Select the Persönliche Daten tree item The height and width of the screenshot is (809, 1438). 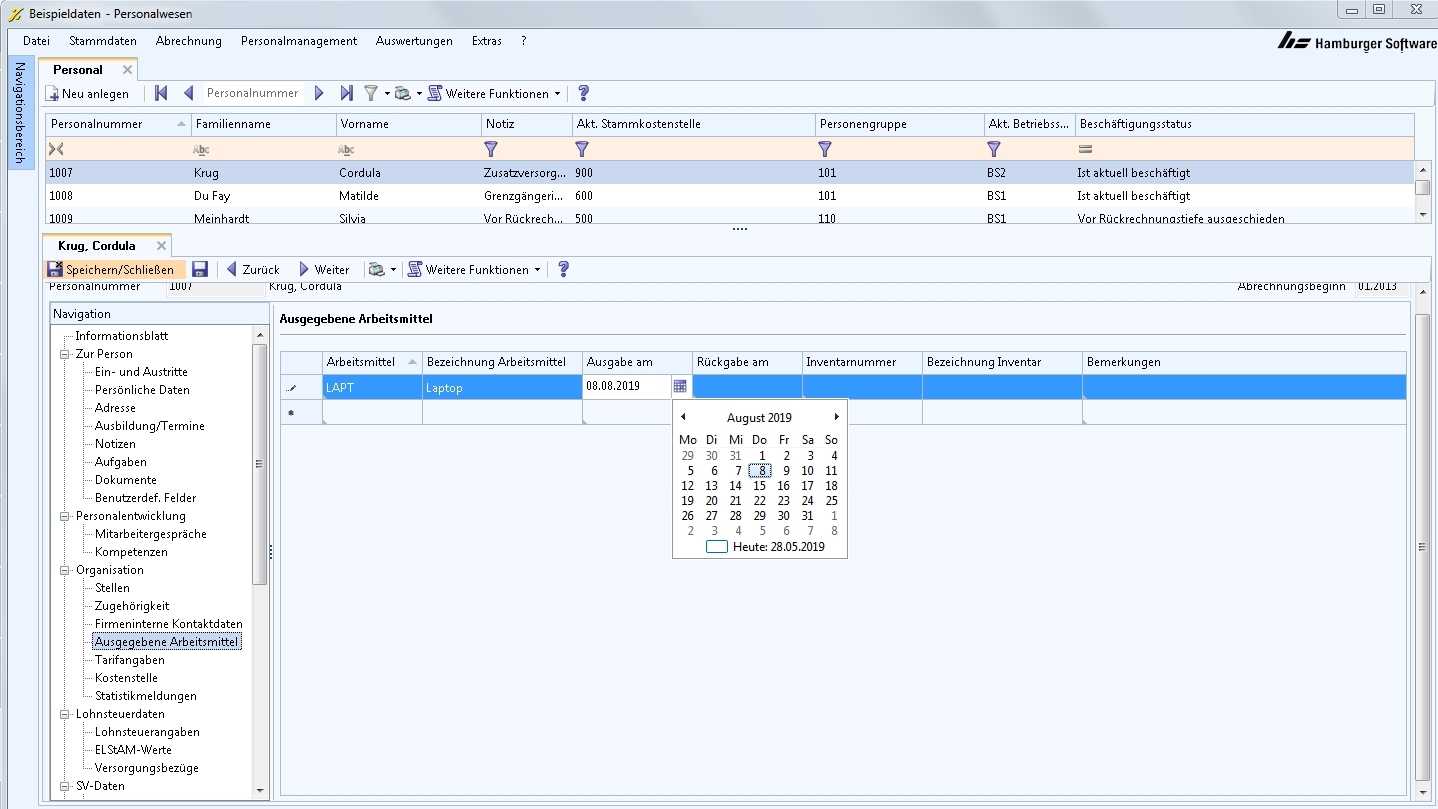pyautogui.click(x=142, y=390)
